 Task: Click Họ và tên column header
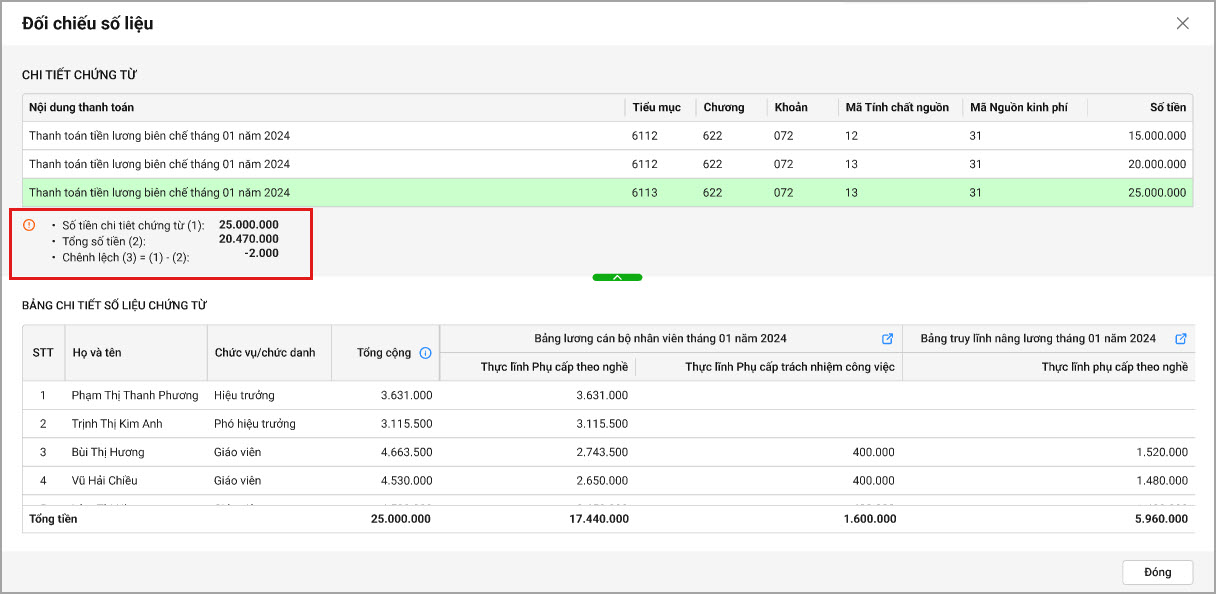tap(136, 353)
